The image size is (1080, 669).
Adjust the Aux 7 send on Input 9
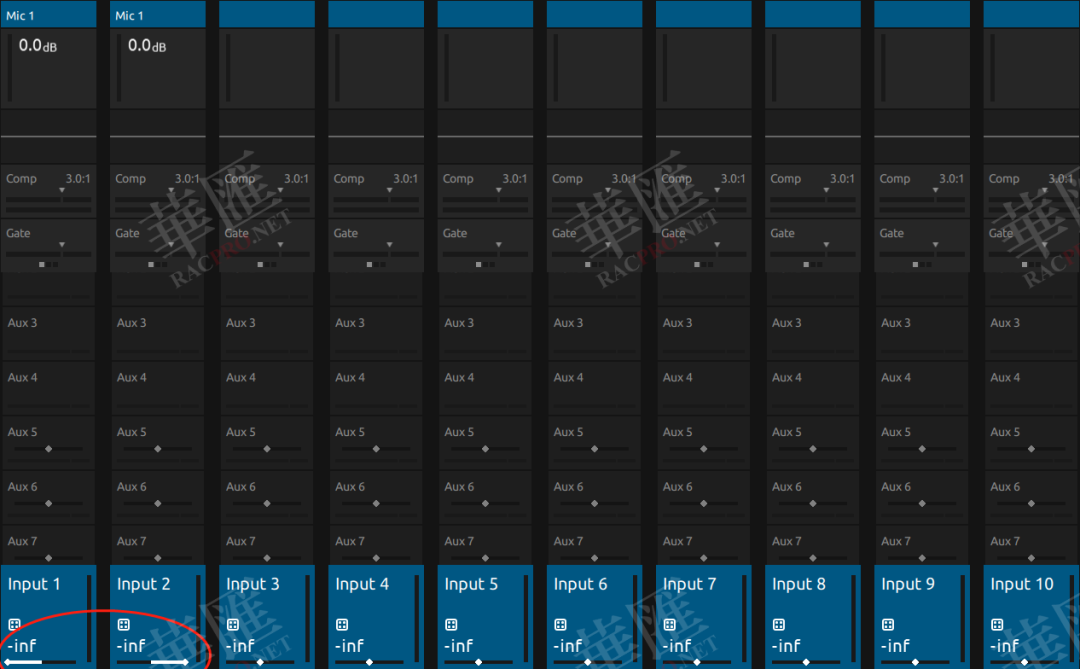922,557
